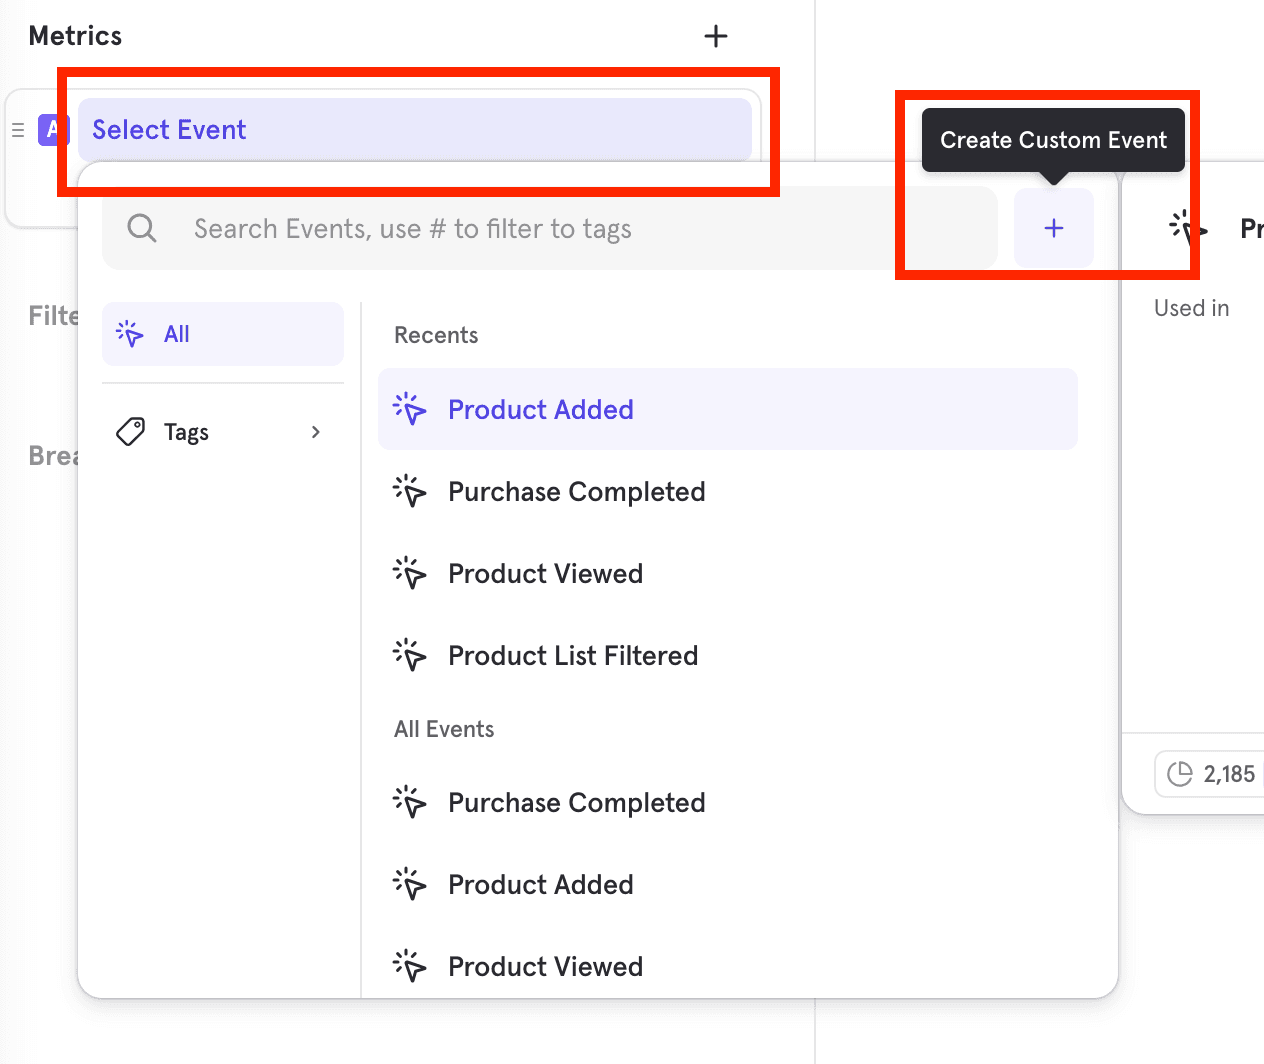The width and height of the screenshot is (1264, 1064).
Task: Select Product Added under All Events
Action: tap(540, 885)
